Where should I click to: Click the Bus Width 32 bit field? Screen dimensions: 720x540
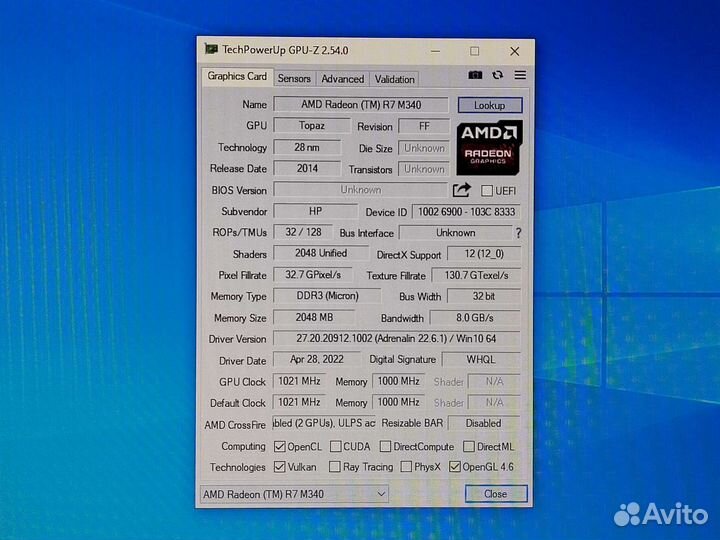point(484,297)
